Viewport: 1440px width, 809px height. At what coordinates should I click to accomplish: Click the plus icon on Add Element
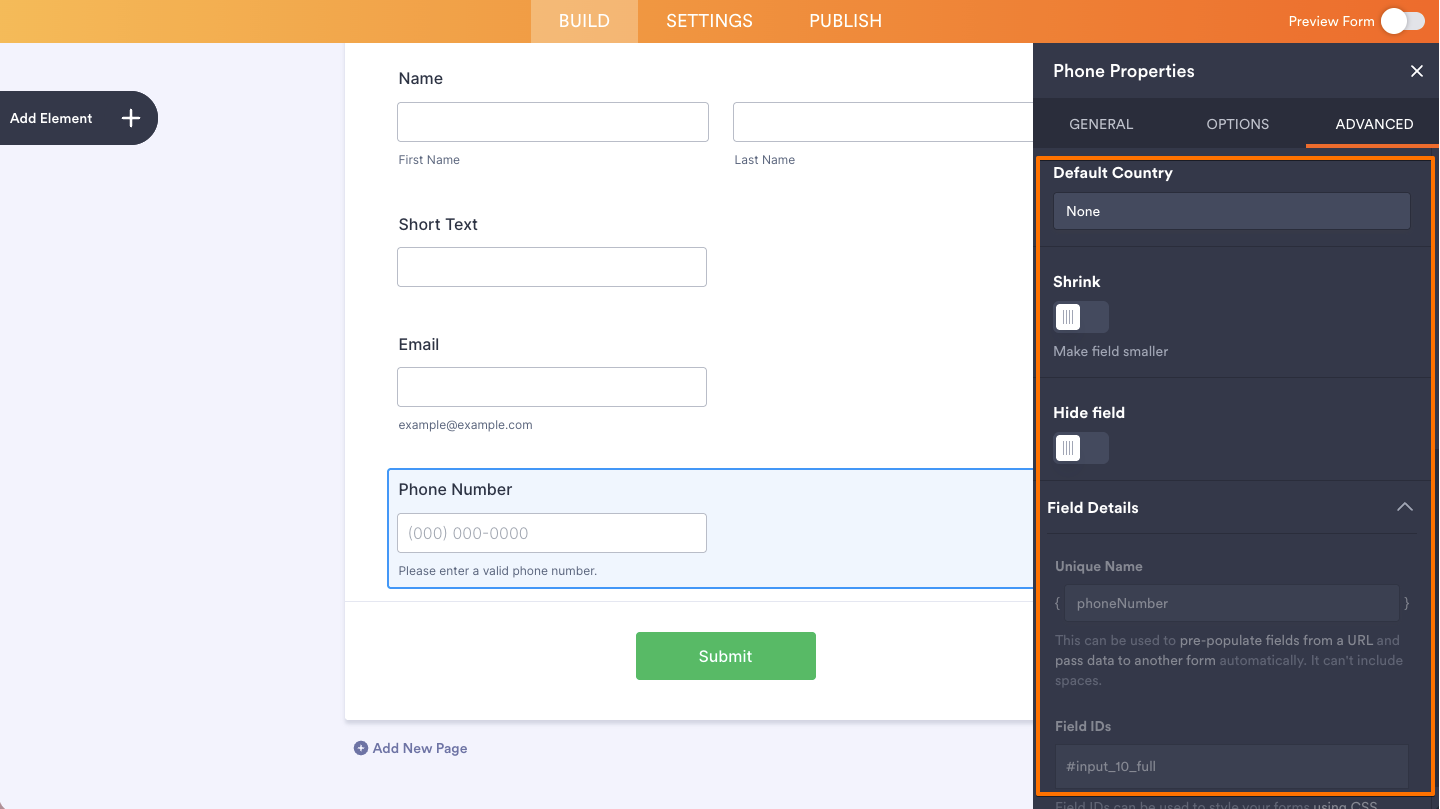tap(131, 118)
